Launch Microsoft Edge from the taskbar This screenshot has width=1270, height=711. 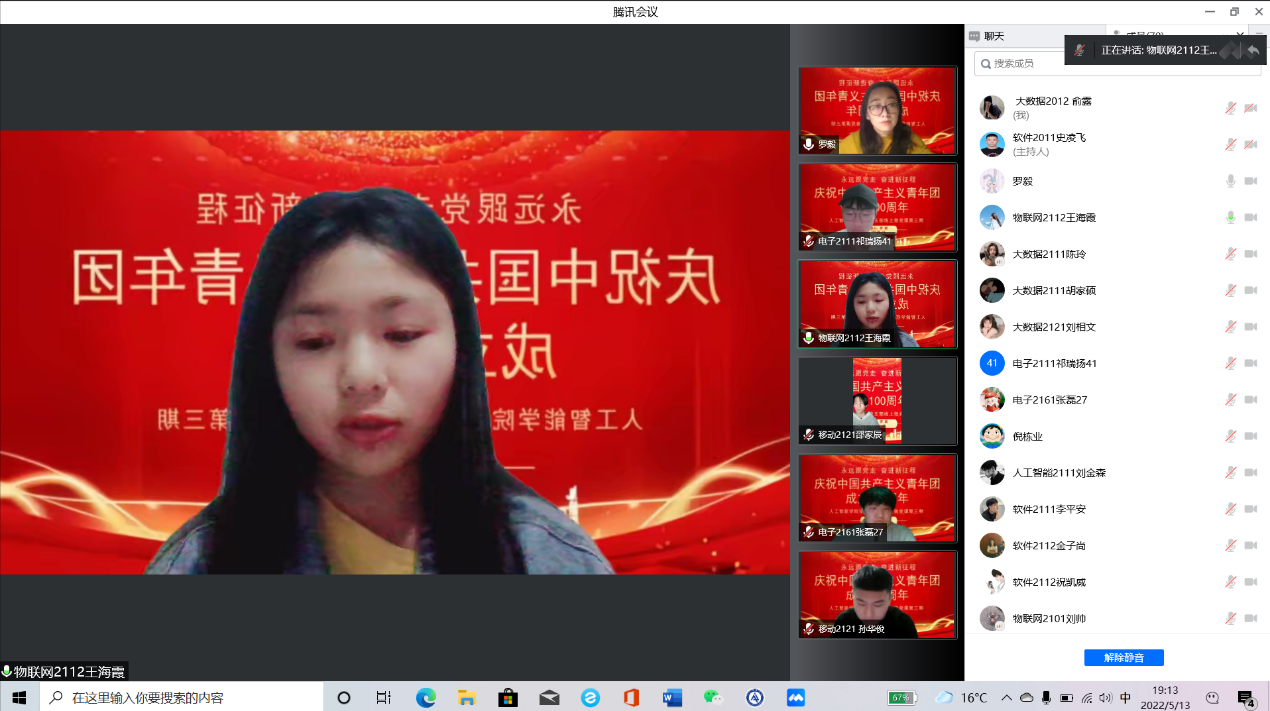click(426, 697)
